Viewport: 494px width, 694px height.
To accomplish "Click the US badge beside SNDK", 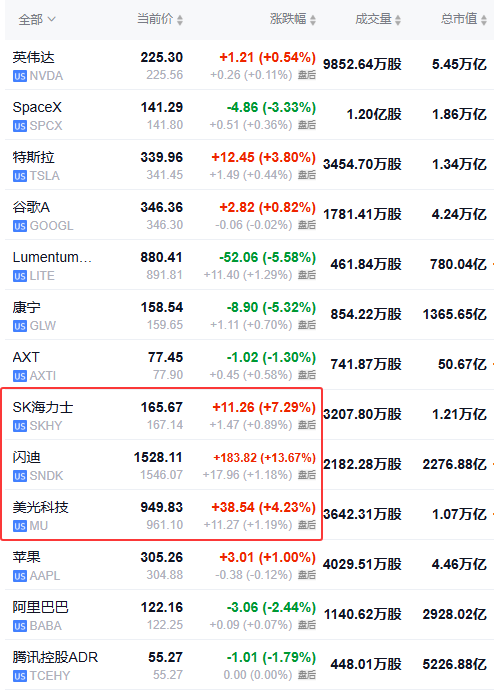I will (x=20, y=476).
